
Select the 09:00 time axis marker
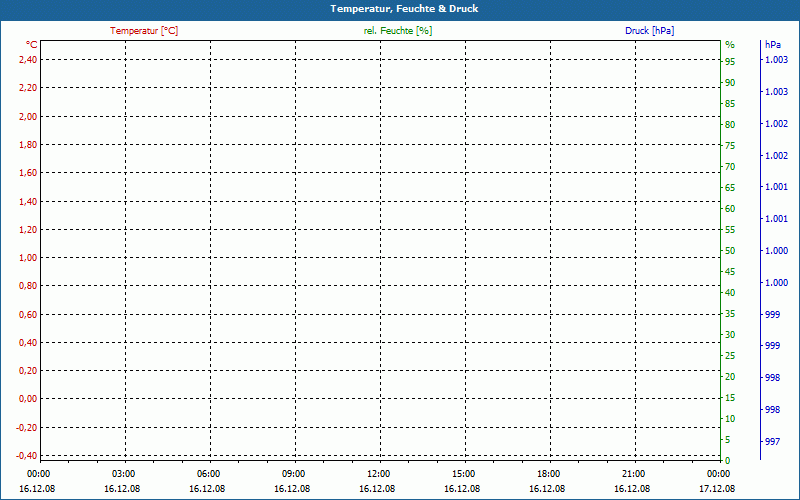point(293,474)
